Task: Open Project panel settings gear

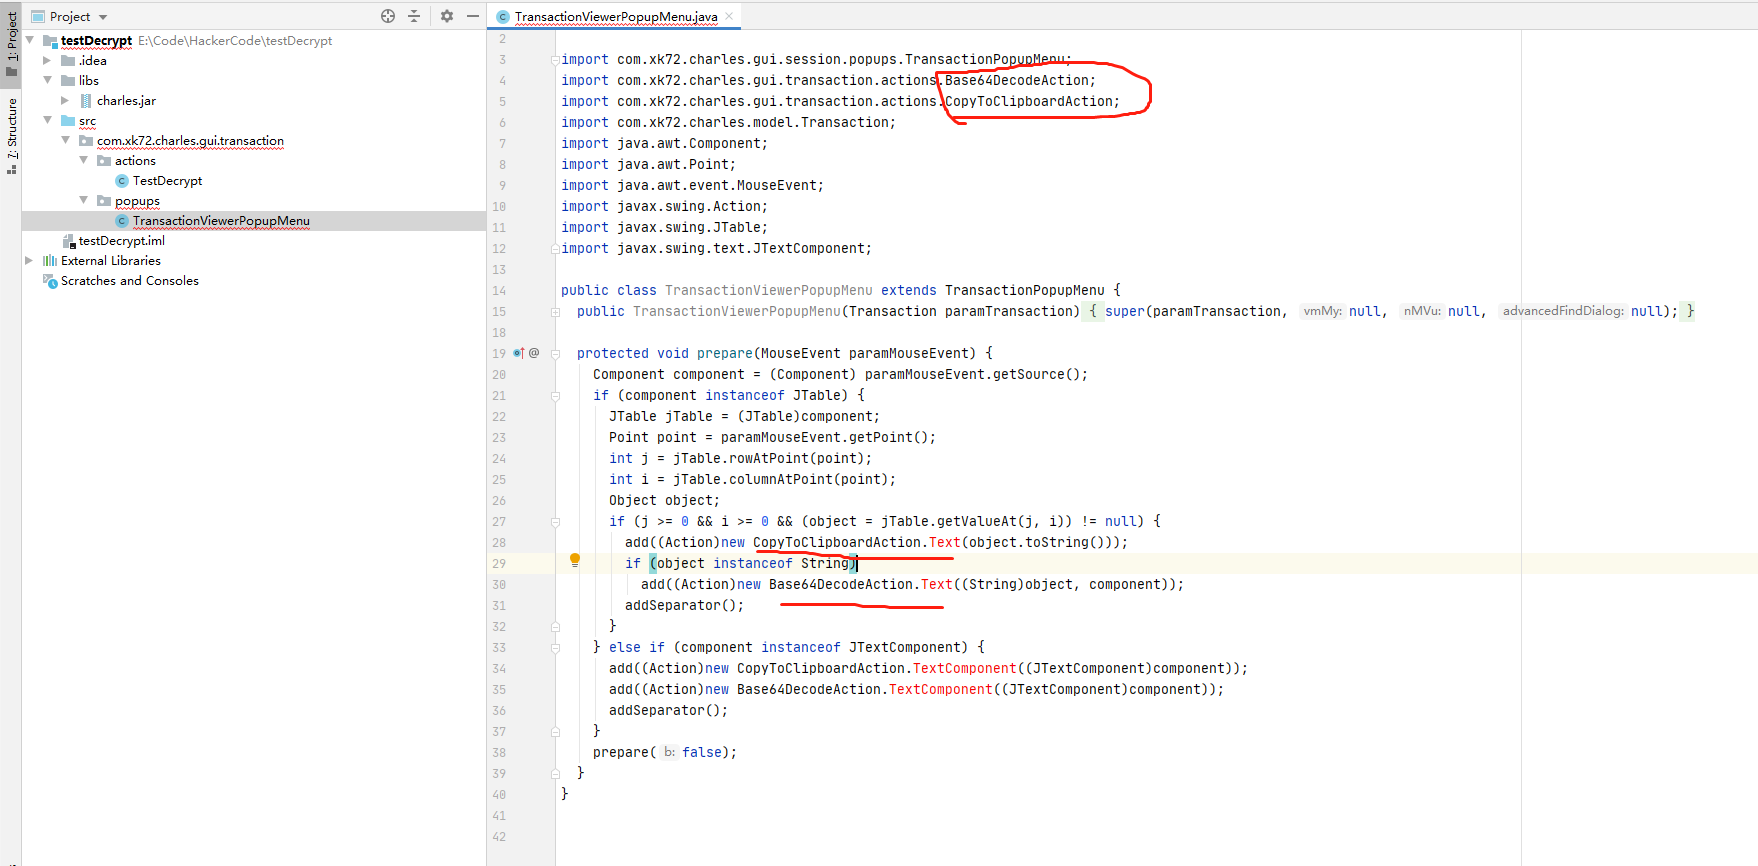Action: (x=447, y=16)
